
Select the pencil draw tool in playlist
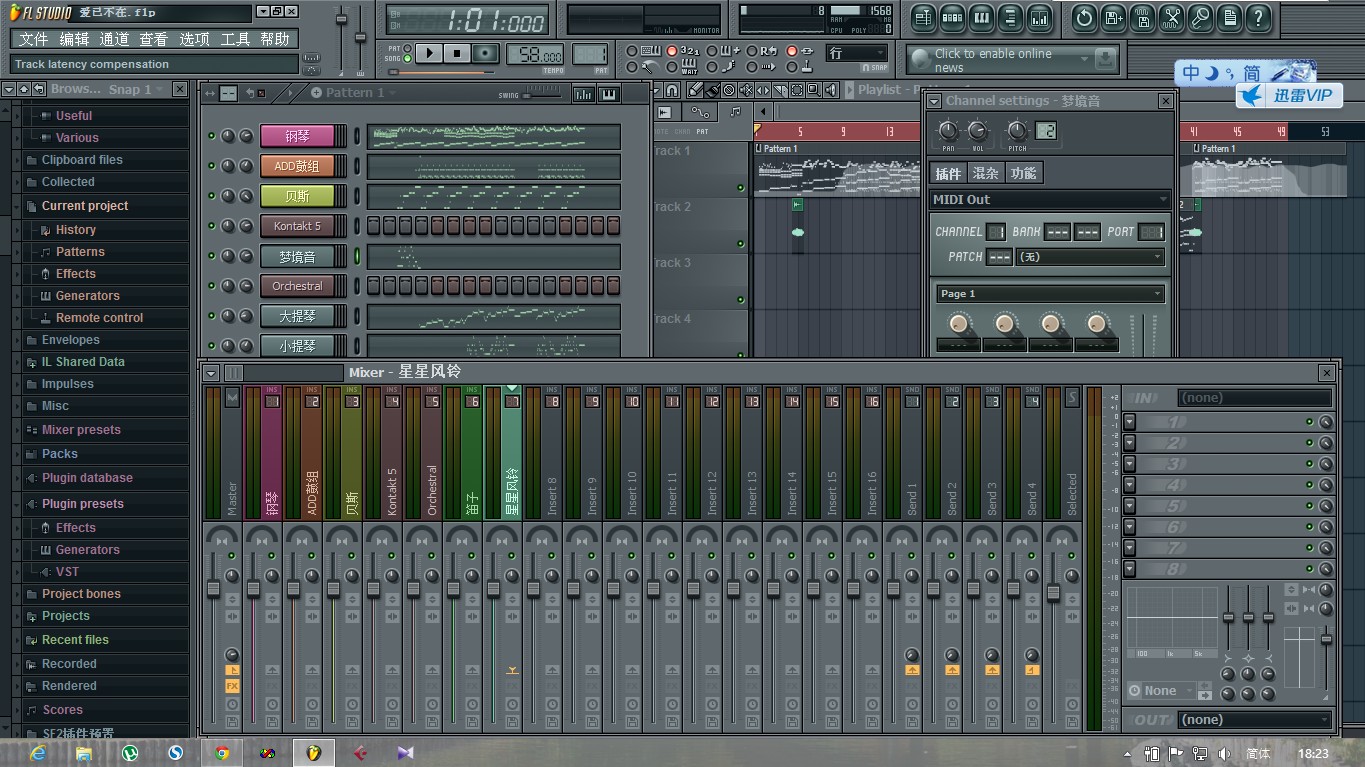(696, 90)
